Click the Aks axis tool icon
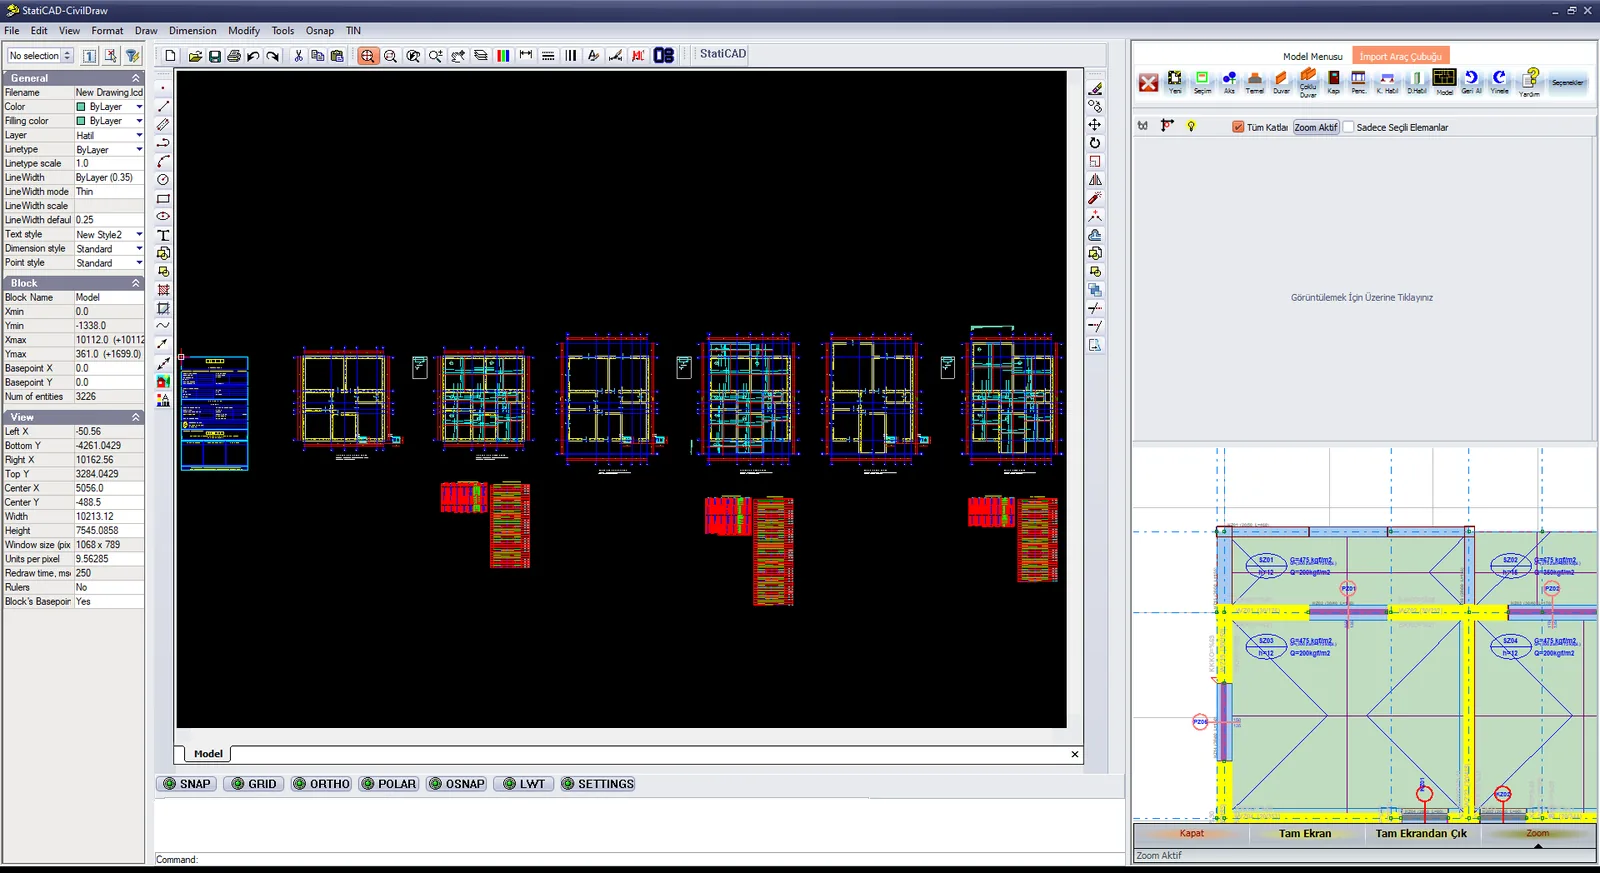Screen dimensions: 1600x873 1229,82
